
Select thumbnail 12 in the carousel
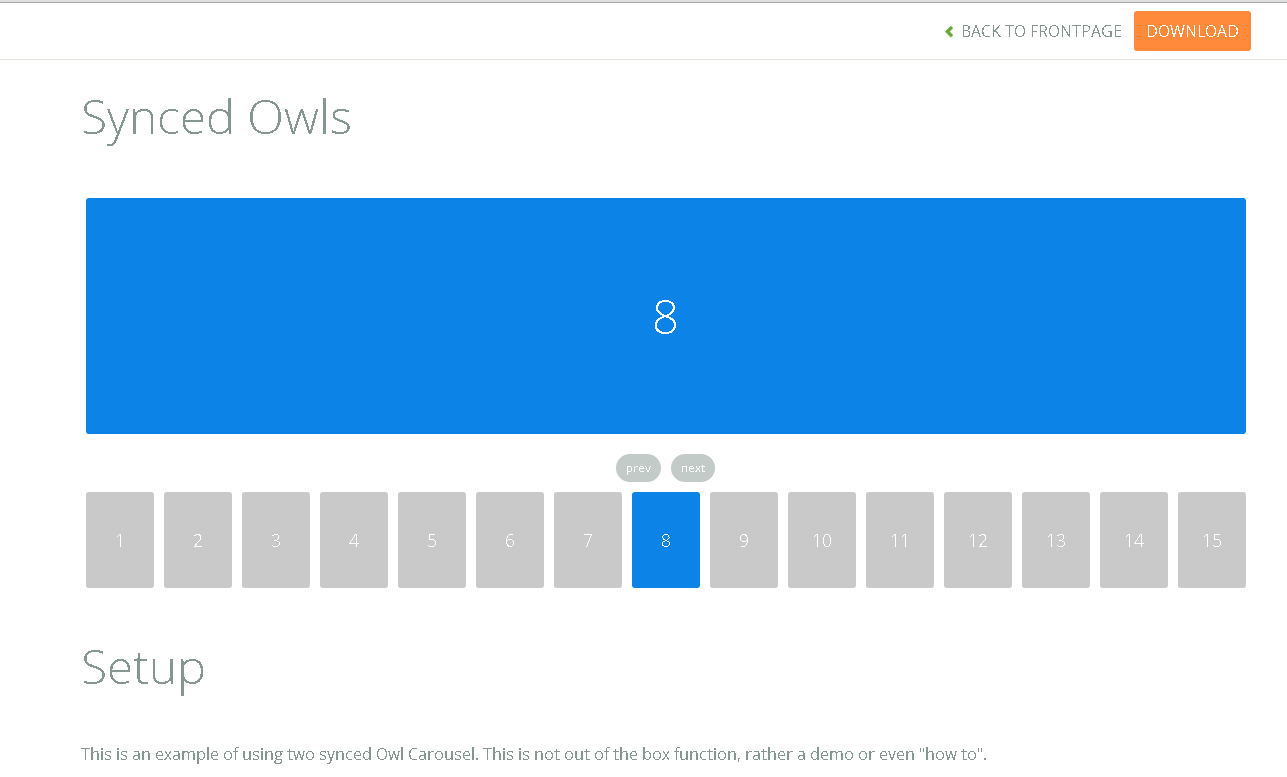tap(977, 540)
